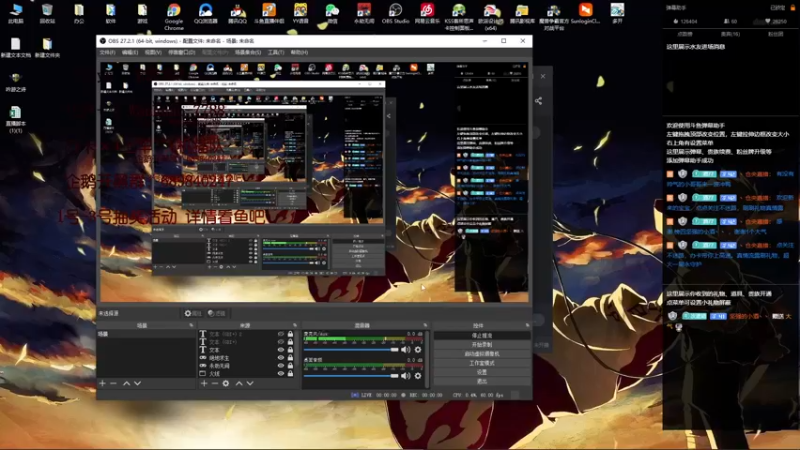
Task: Move source up with the up arrow
Action: tap(239, 383)
